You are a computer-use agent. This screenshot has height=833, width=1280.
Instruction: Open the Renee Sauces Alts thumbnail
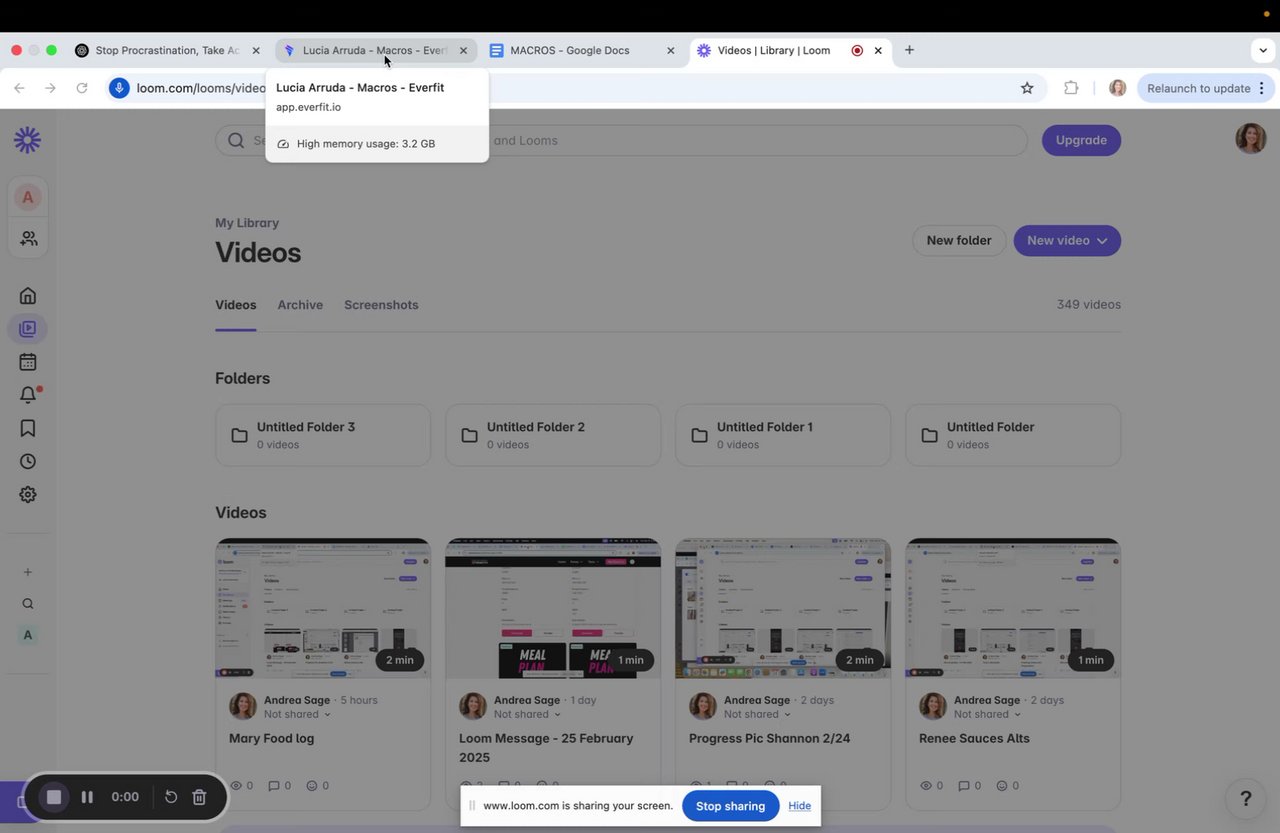click(1013, 608)
